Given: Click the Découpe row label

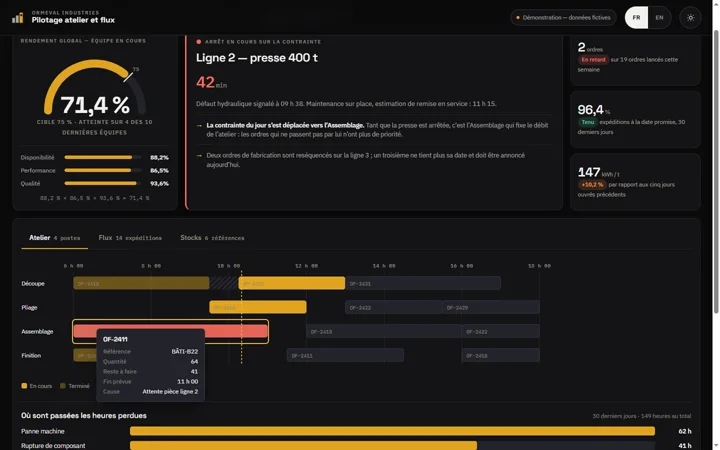Looking at the screenshot, I should (33, 283).
